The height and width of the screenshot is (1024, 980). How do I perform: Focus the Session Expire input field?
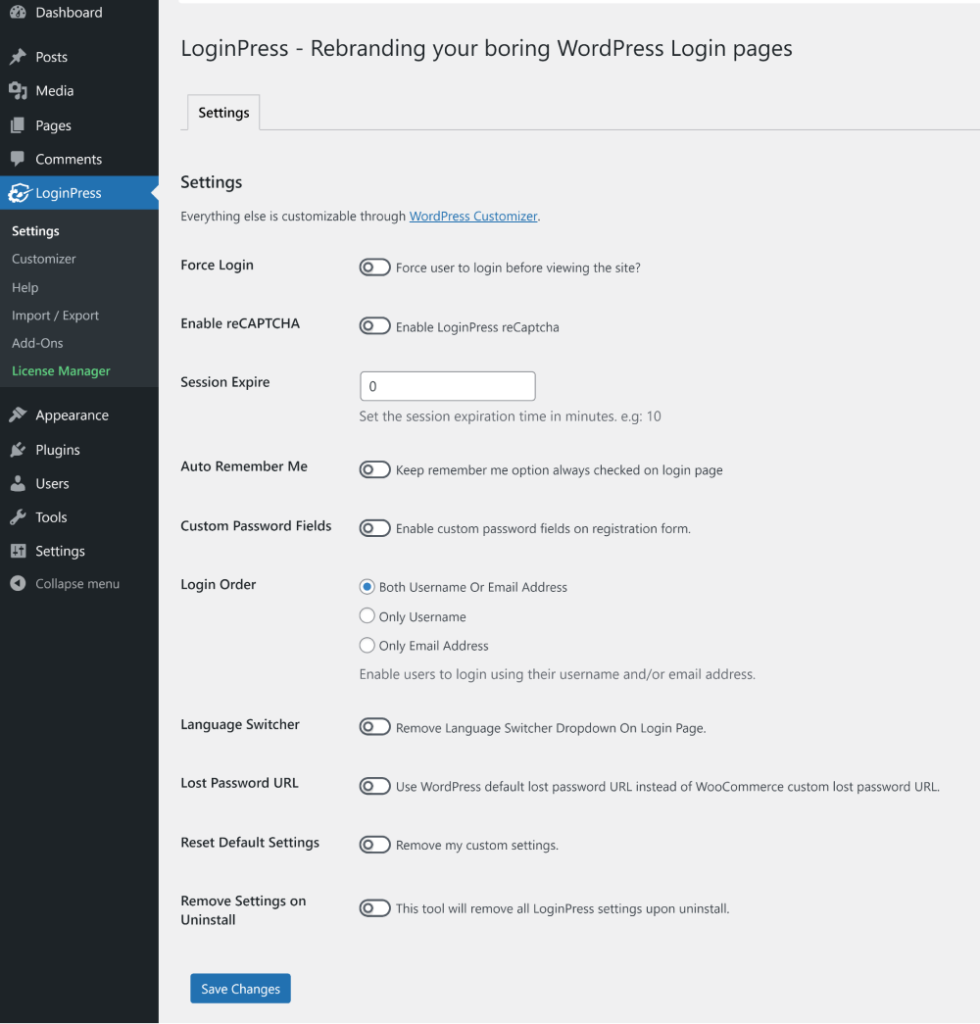tap(447, 386)
